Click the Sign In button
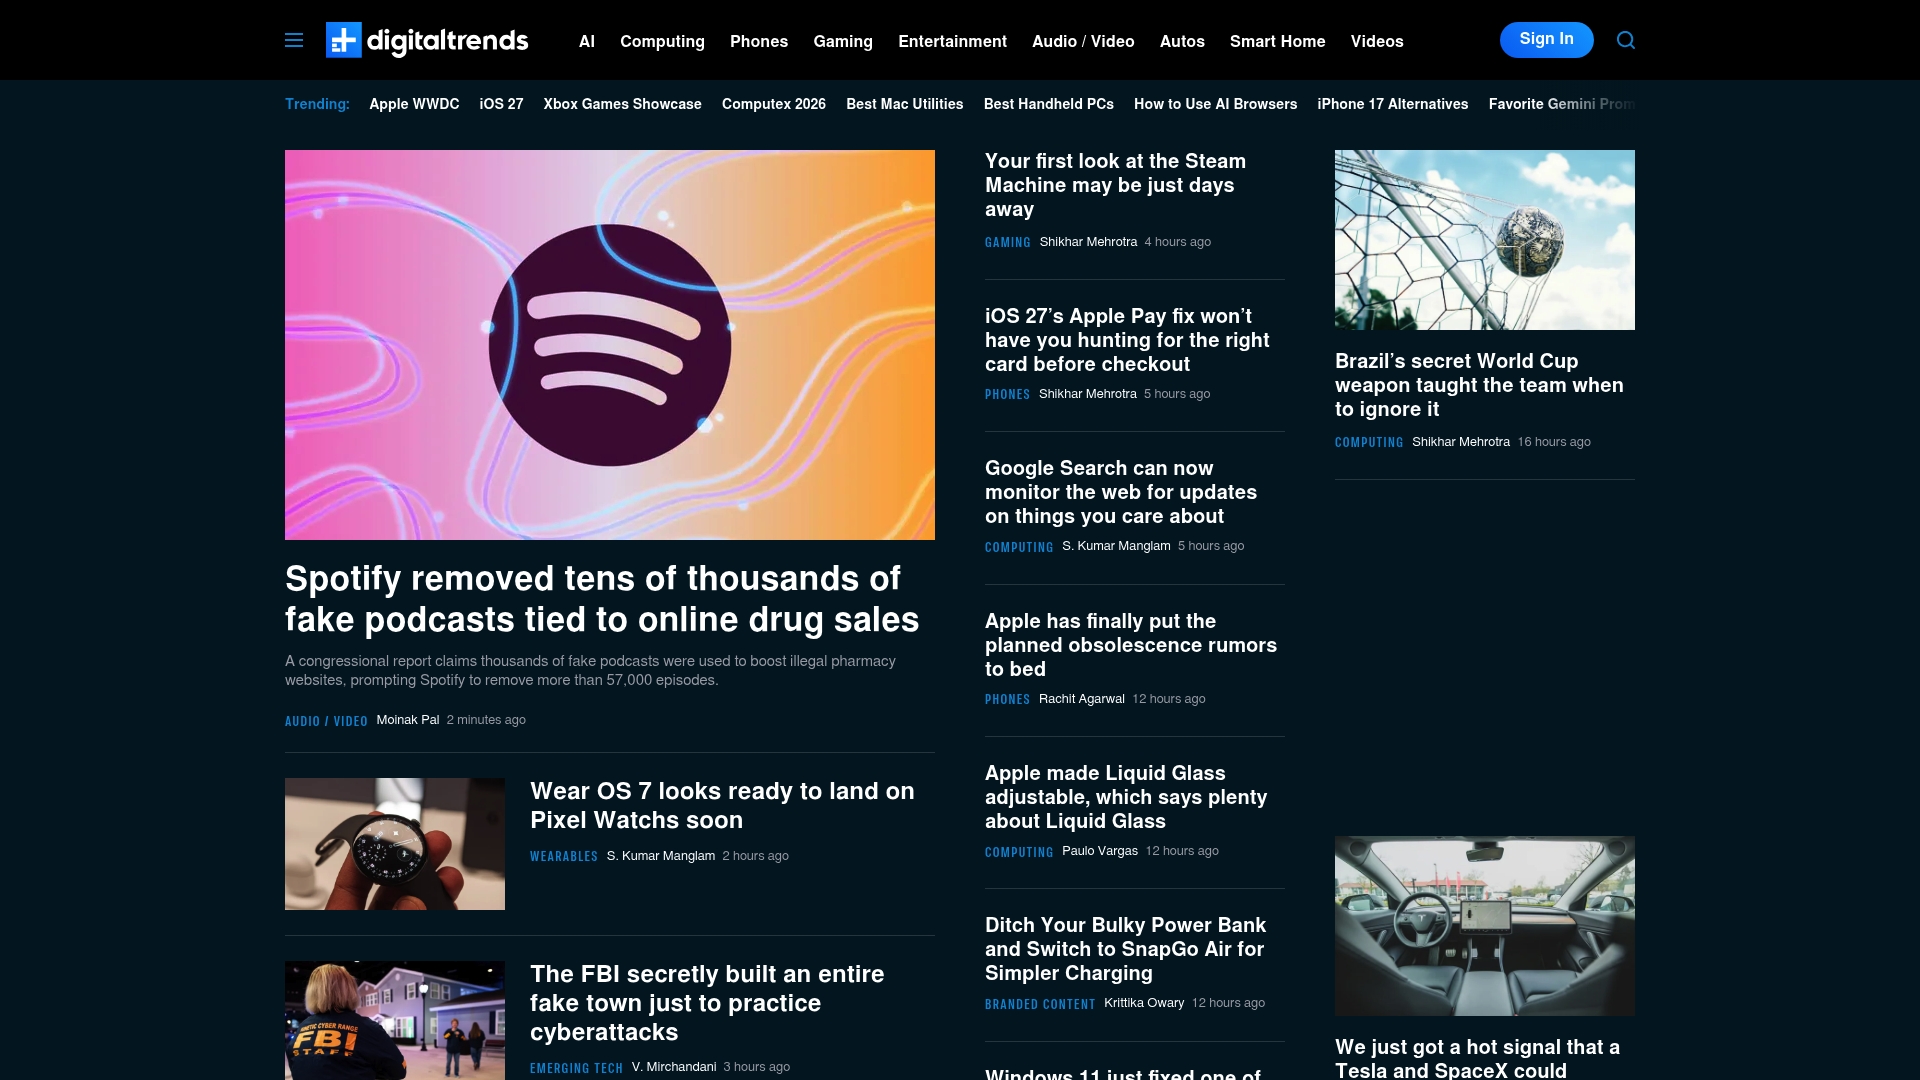 (x=1546, y=40)
